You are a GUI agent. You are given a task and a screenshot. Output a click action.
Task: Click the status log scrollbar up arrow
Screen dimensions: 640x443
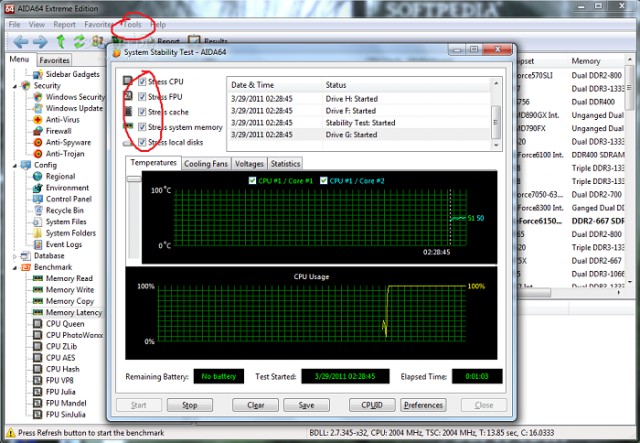496,83
